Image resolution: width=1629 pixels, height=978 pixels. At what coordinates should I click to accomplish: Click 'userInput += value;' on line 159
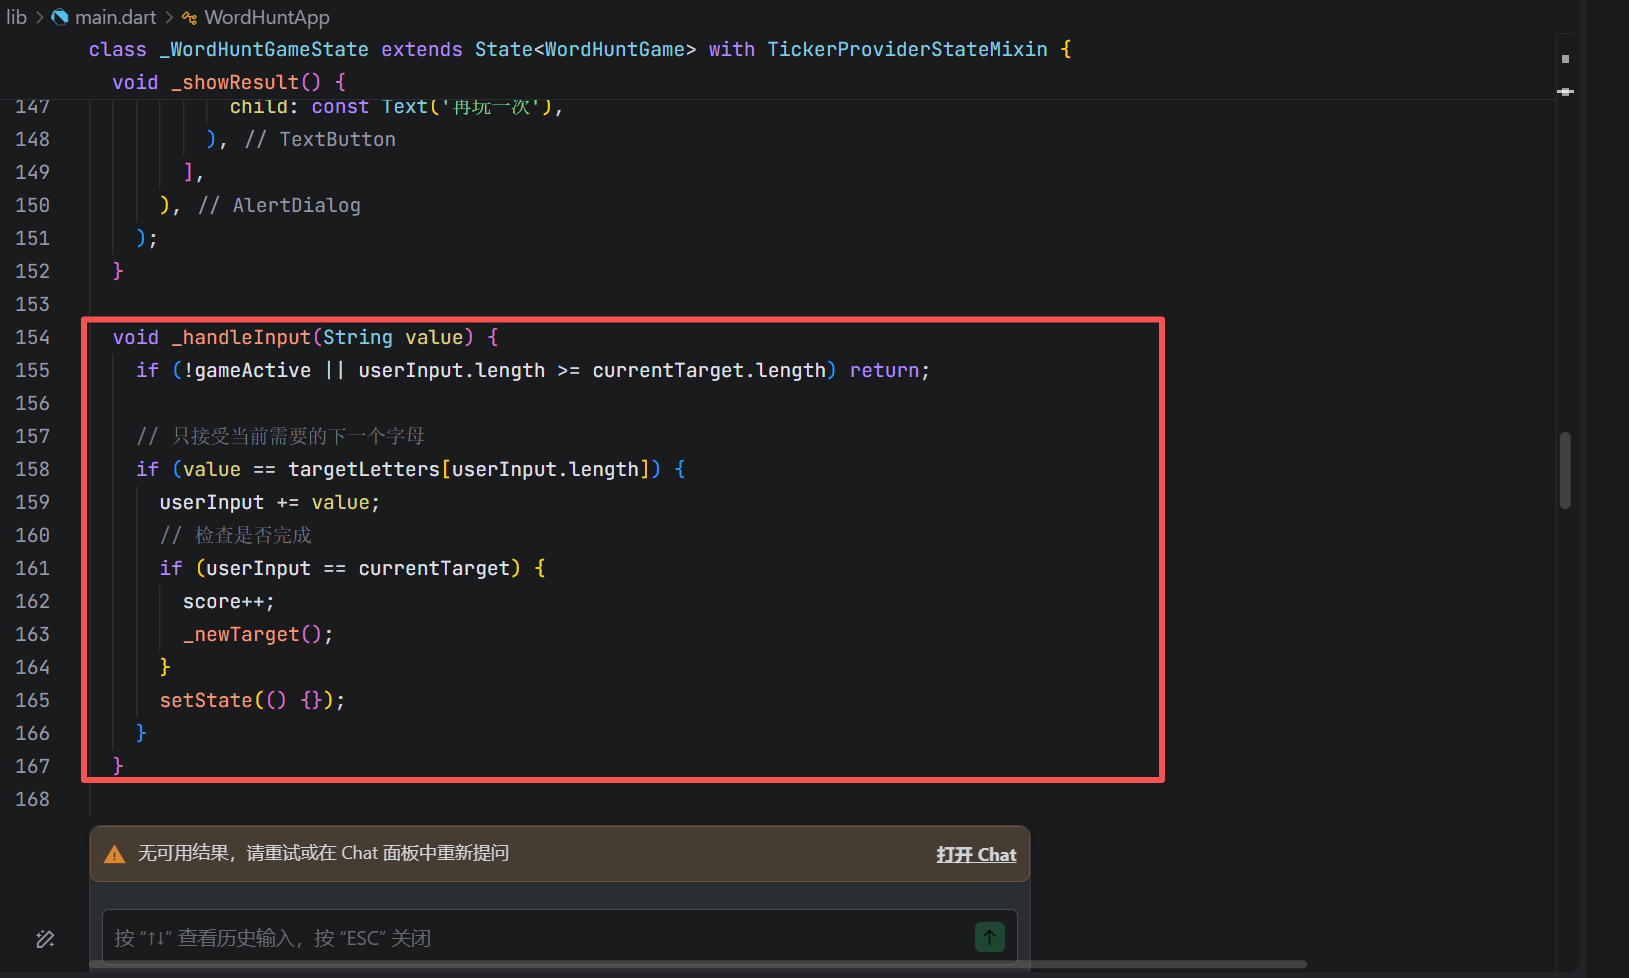(270, 502)
